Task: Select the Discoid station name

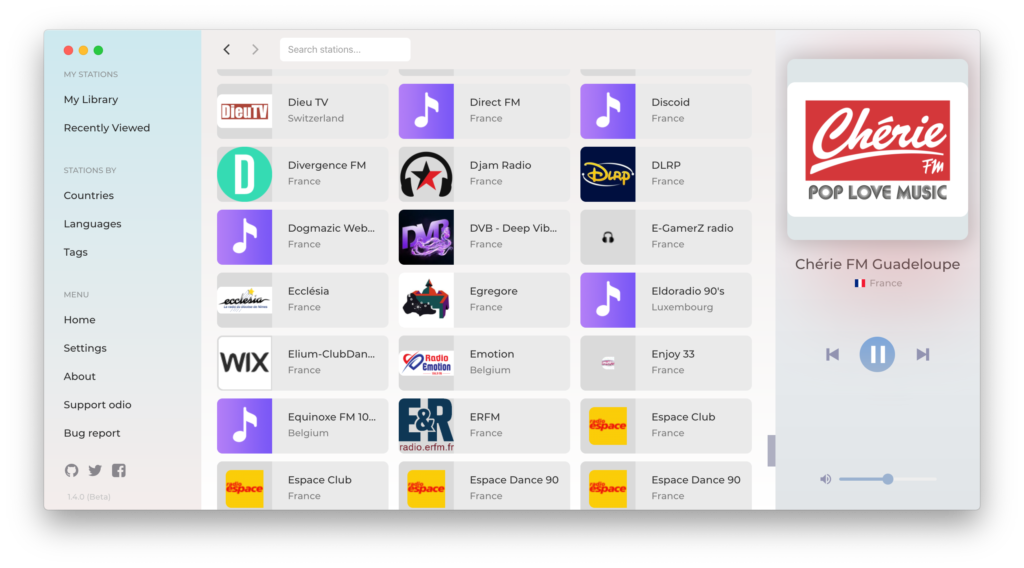Action: click(670, 103)
